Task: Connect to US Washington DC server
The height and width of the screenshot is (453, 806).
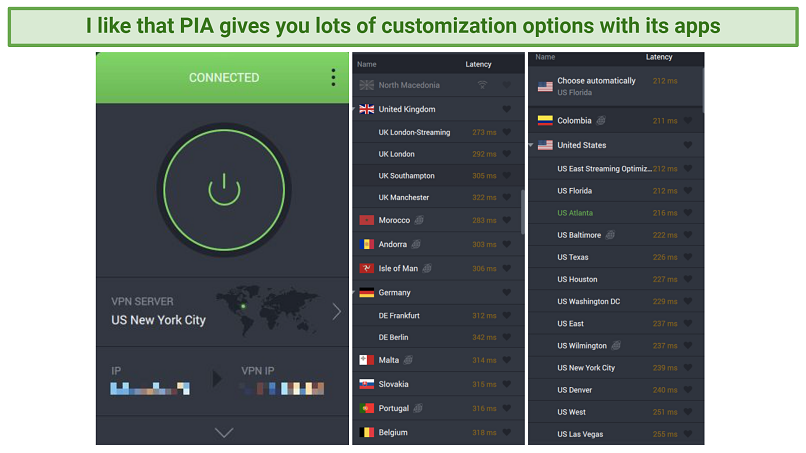Action: [616, 301]
